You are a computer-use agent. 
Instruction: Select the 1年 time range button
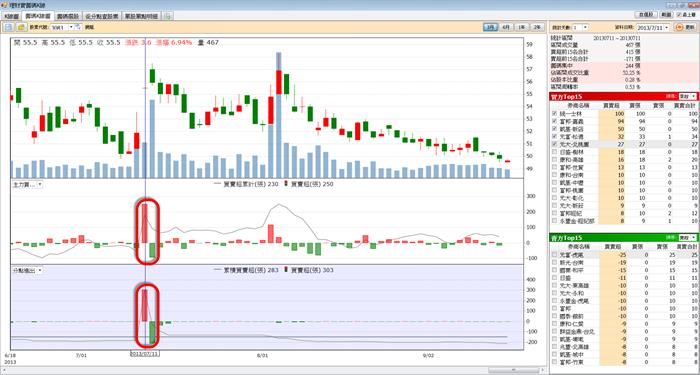(x=521, y=27)
